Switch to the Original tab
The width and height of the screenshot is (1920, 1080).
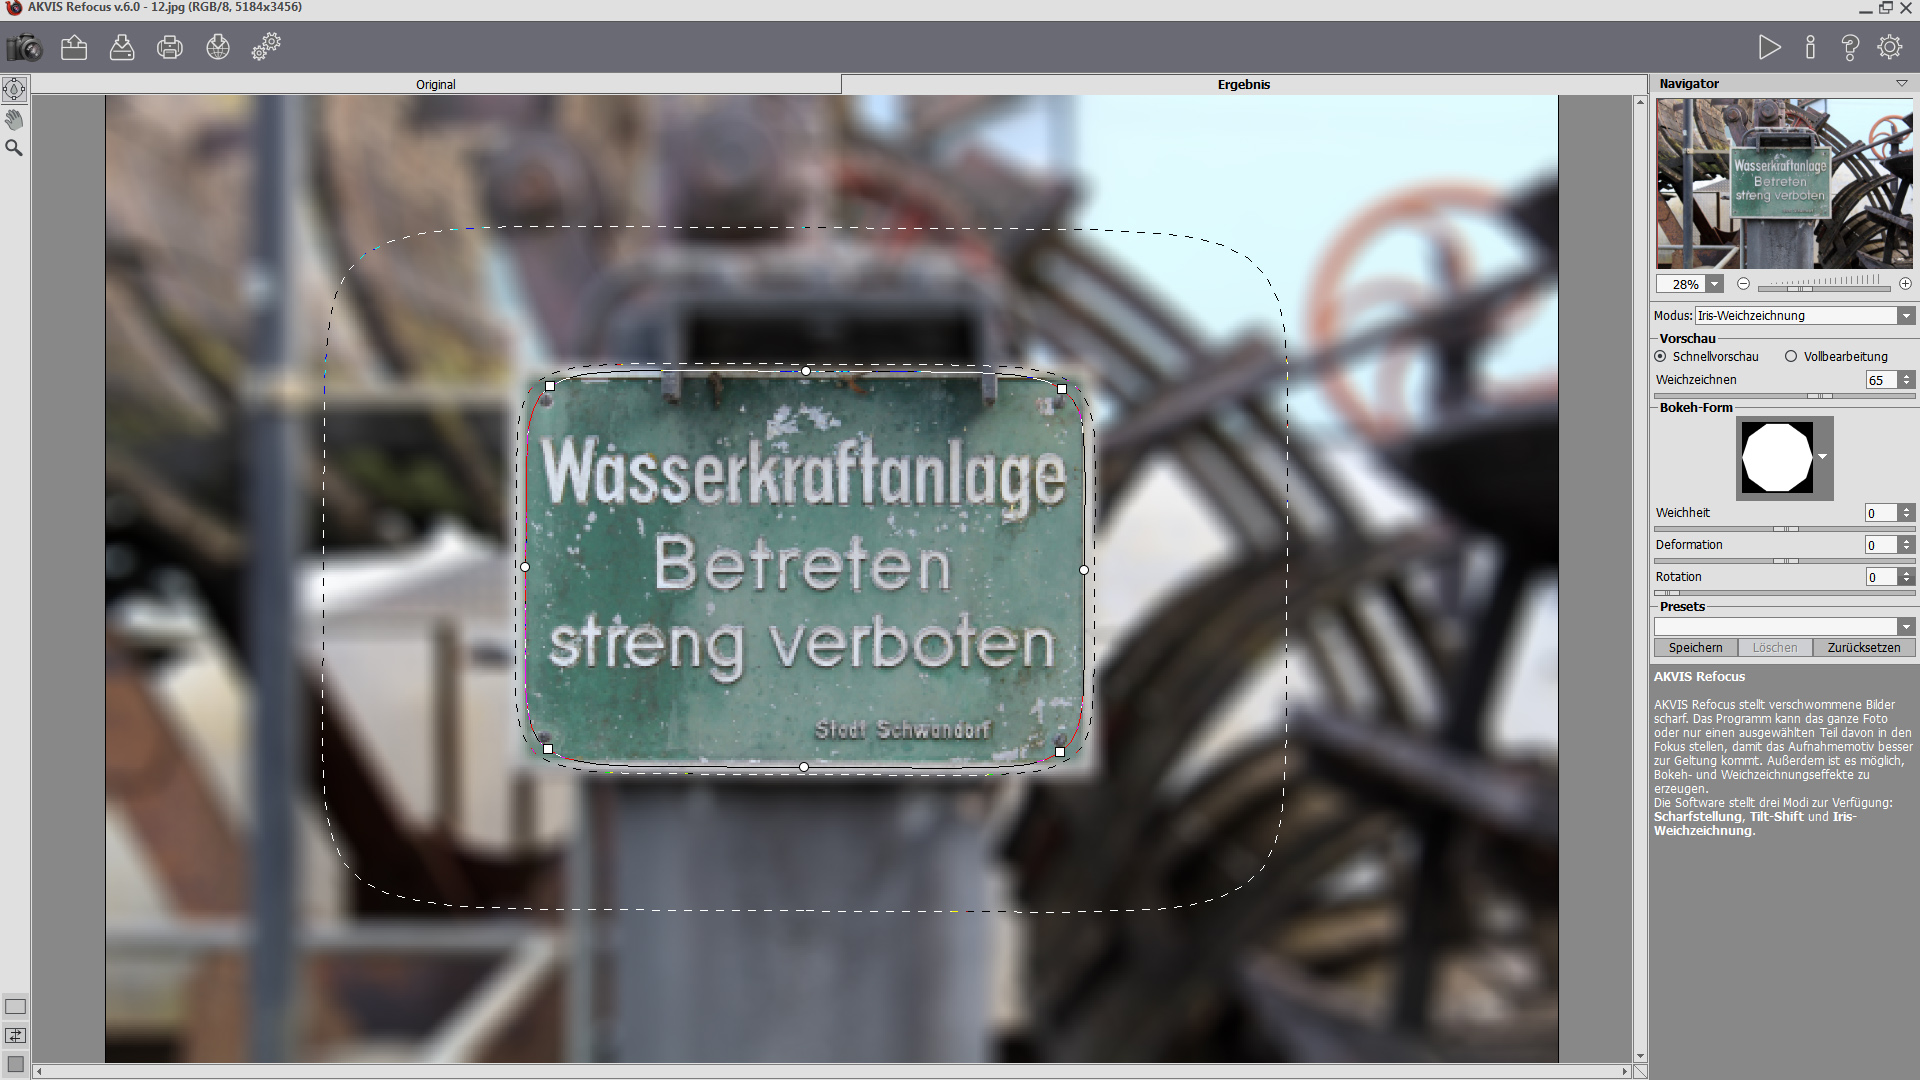click(x=436, y=85)
